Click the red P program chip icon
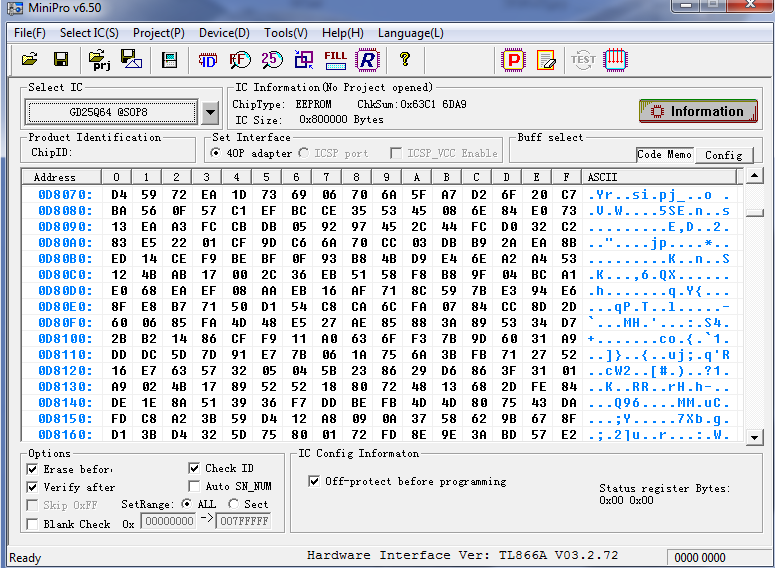Viewport: 775px width, 568px height. 513,60
